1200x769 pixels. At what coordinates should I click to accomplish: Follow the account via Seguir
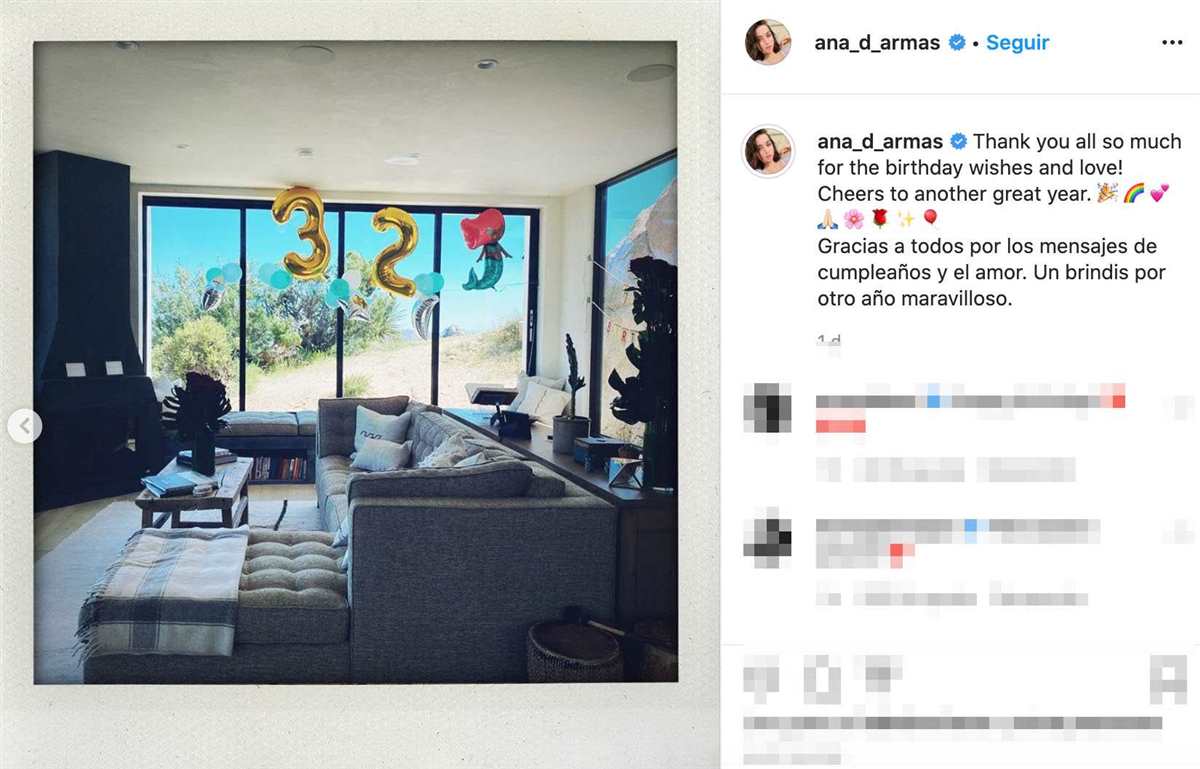(1017, 43)
